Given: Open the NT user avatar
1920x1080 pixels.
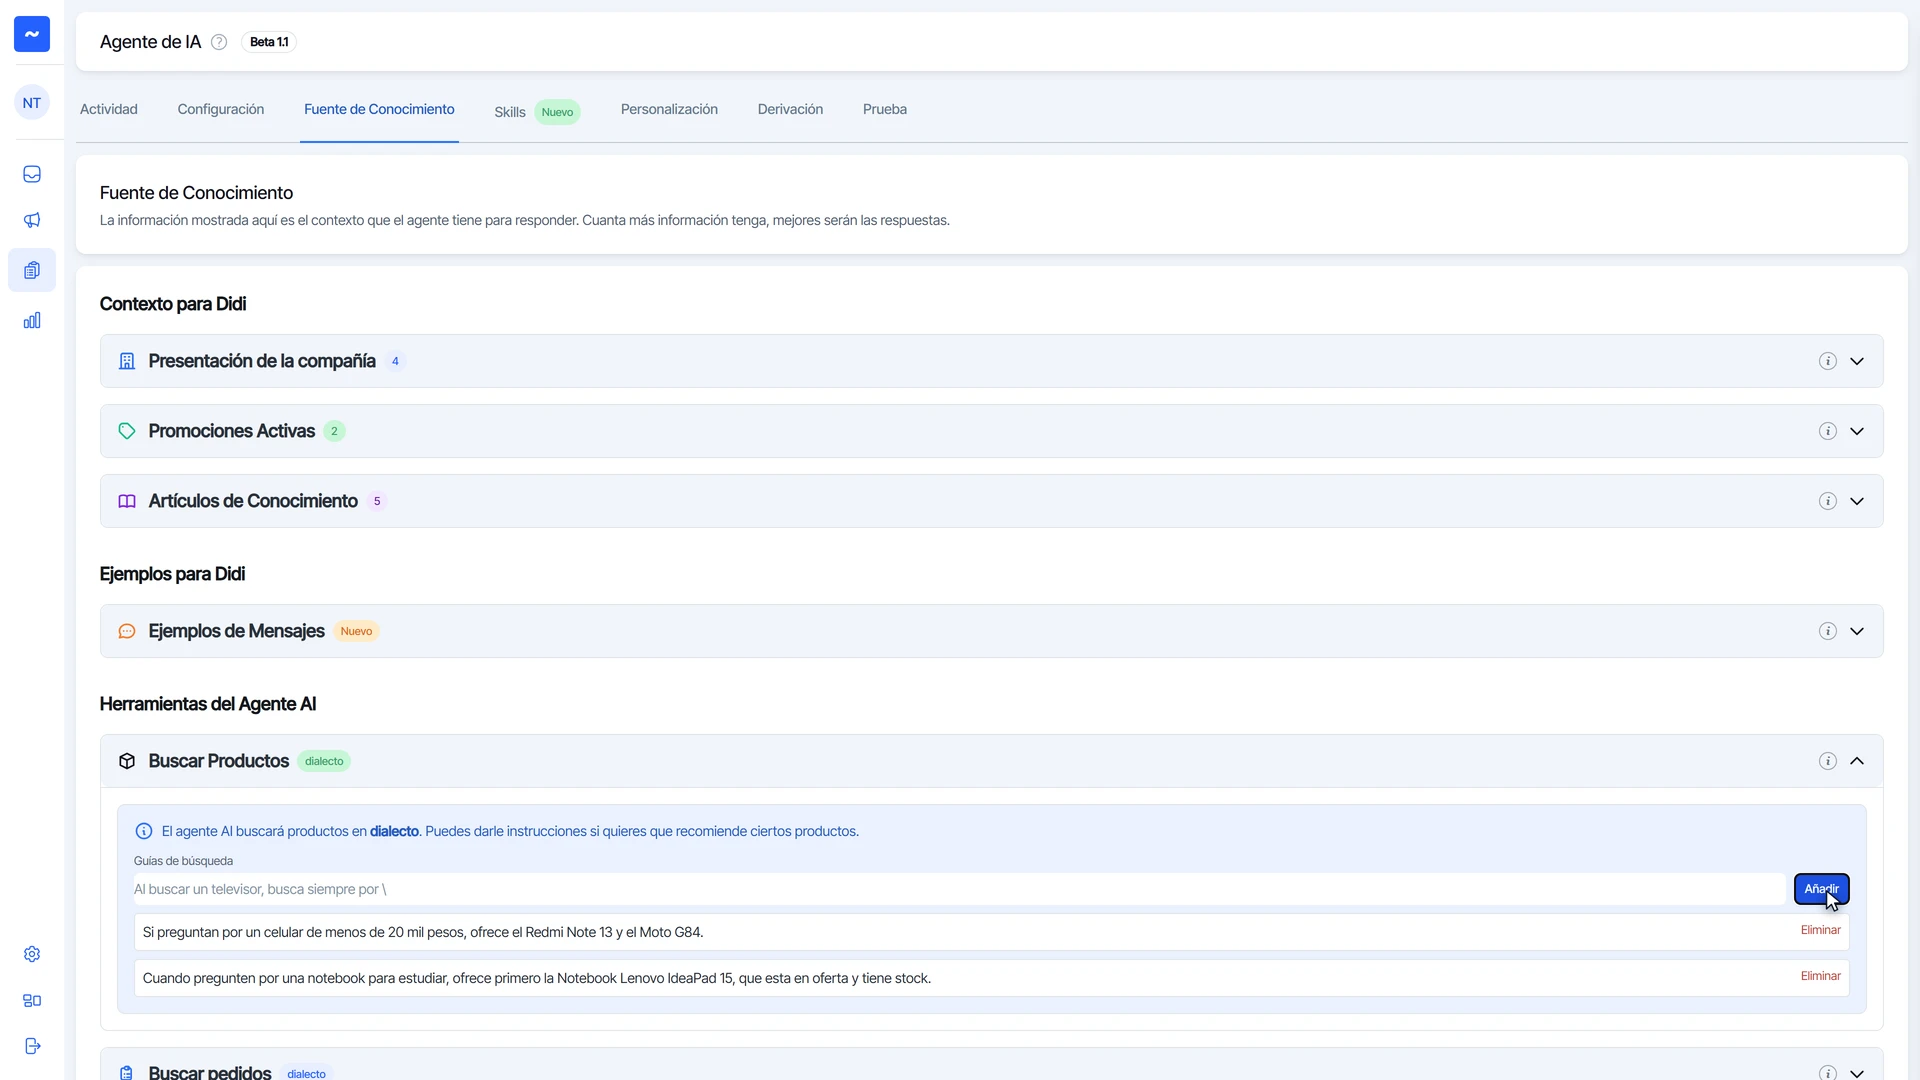Looking at the screenshot, I should tap(32, 102).
